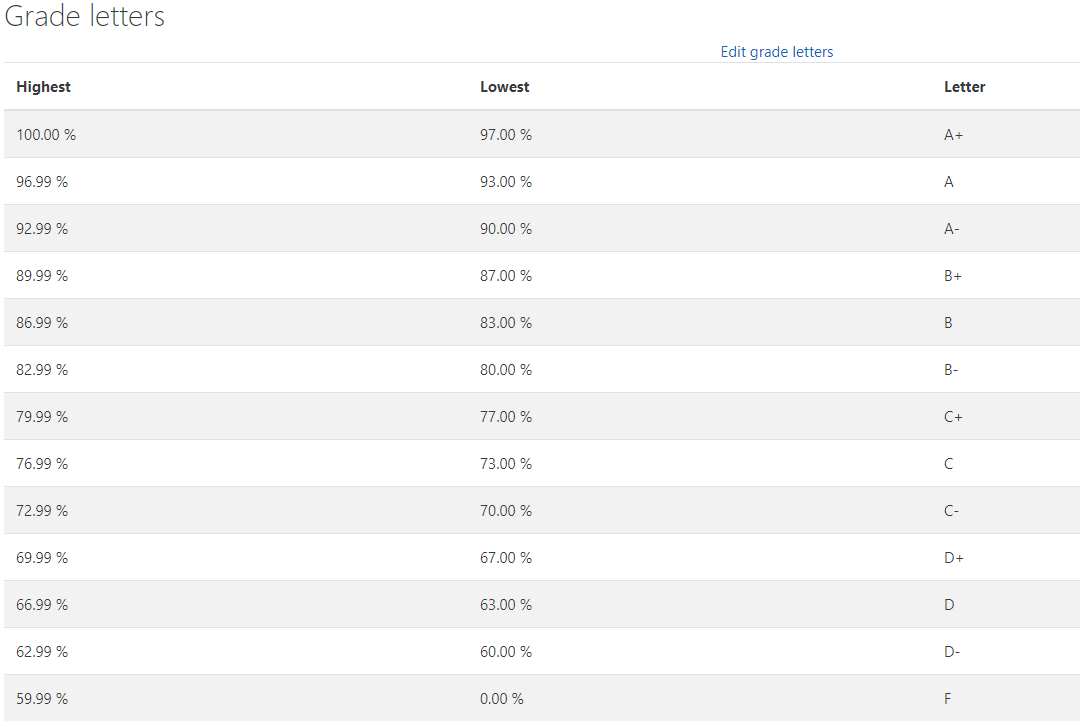The width and height of the screenshot is (1080, 727).
Task: Select the 97.00 % lowest boundary
Action: coord(506,134)
